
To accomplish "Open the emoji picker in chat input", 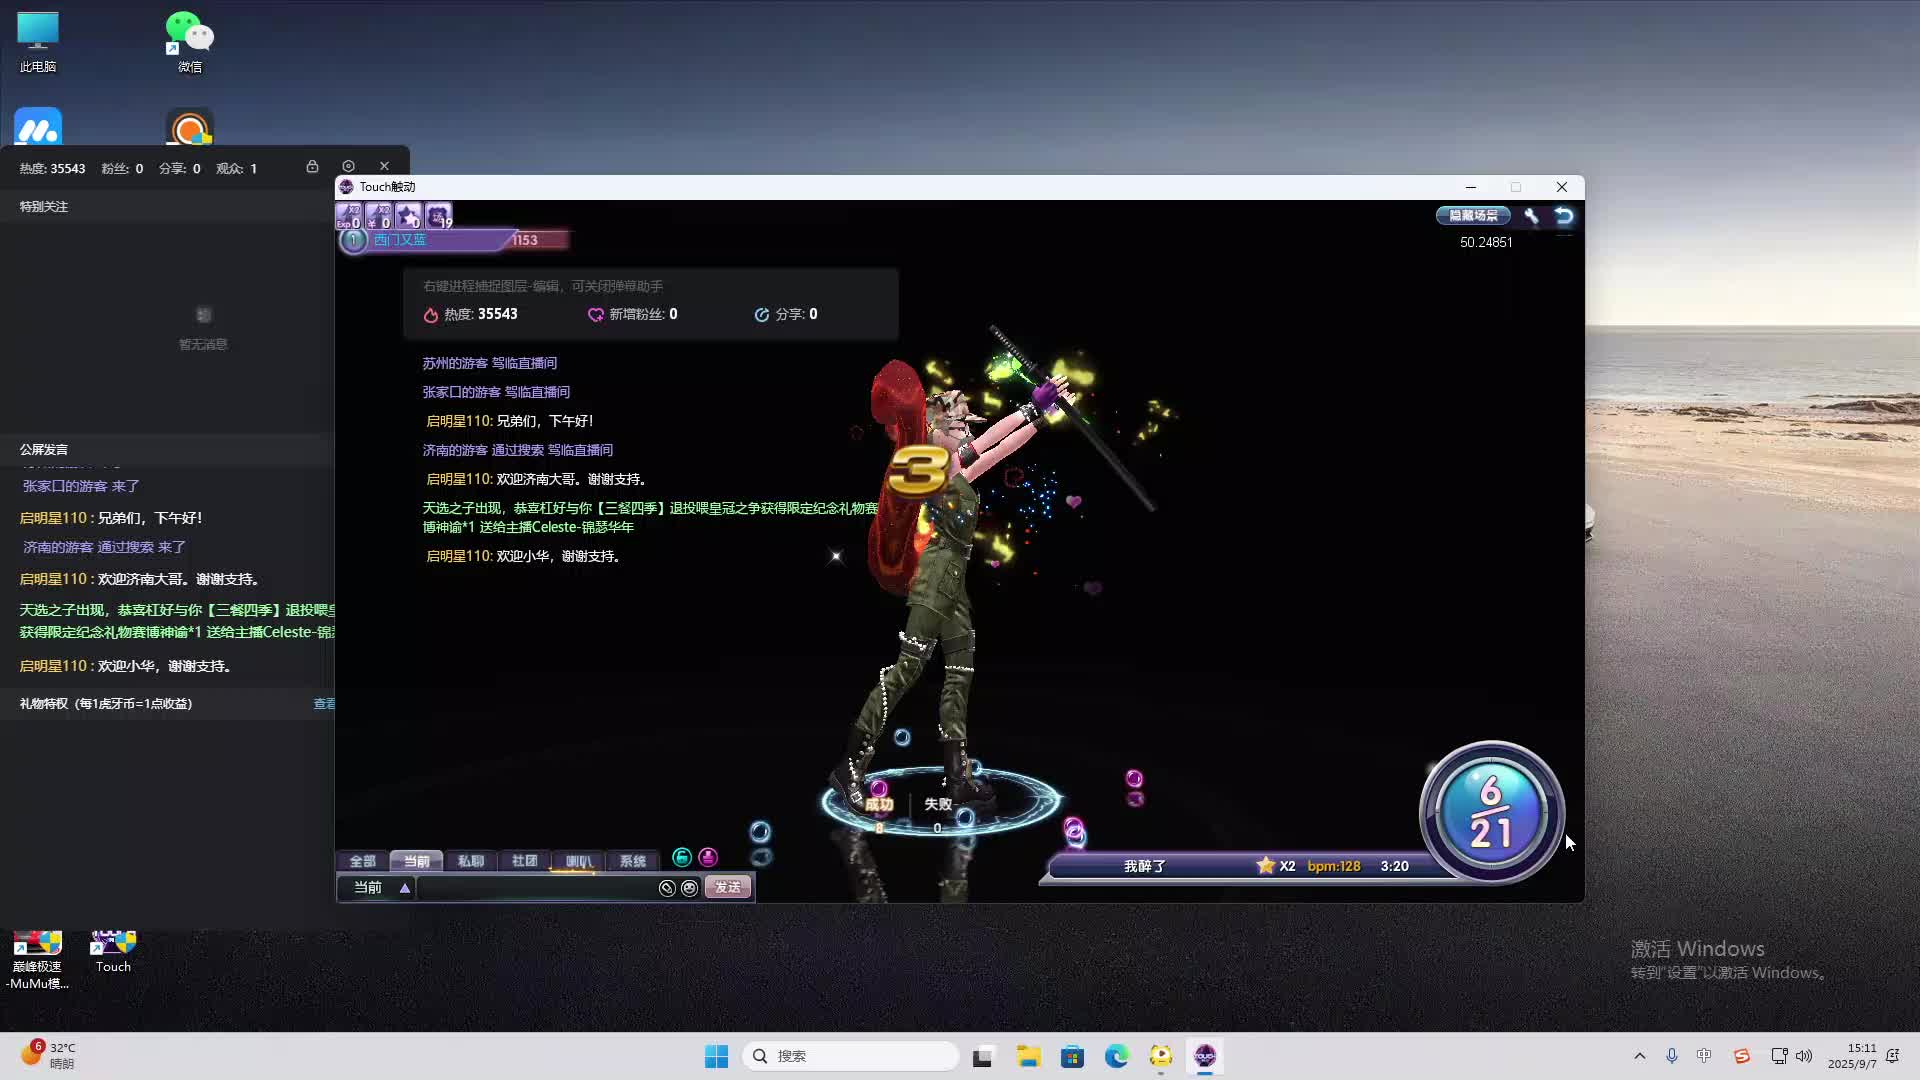I will click(x=689, y=888).
